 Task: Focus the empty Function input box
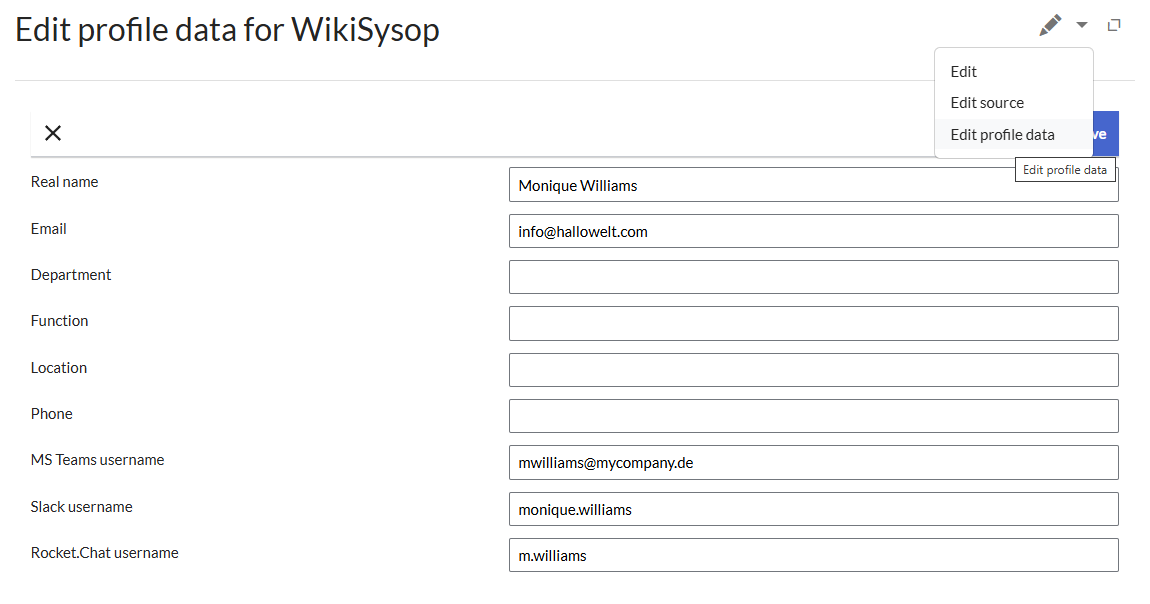click(813, 323)
